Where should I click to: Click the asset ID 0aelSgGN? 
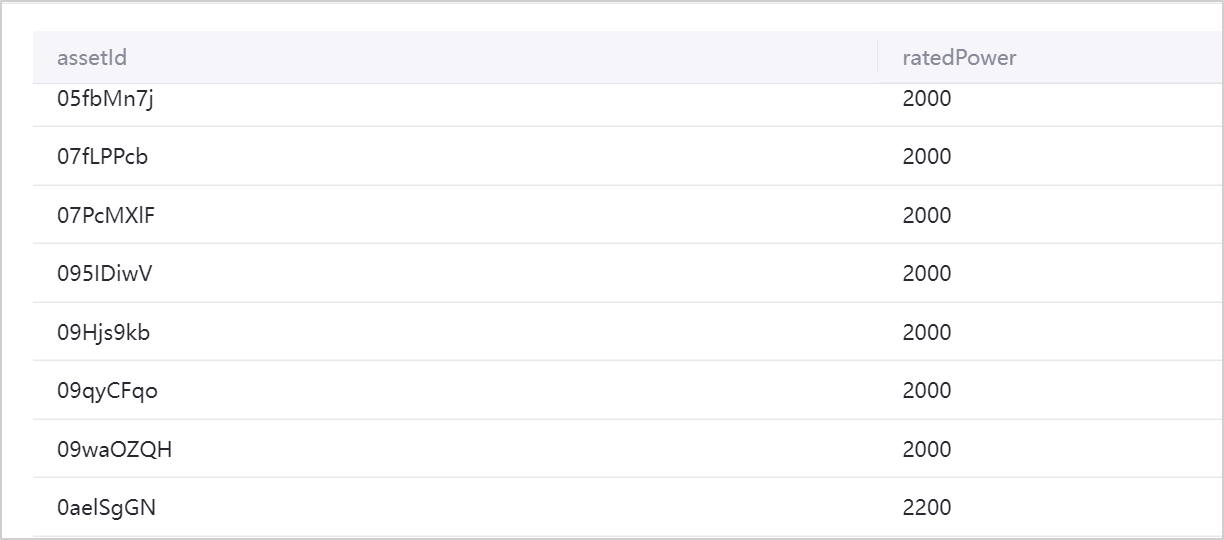[106, 508]
